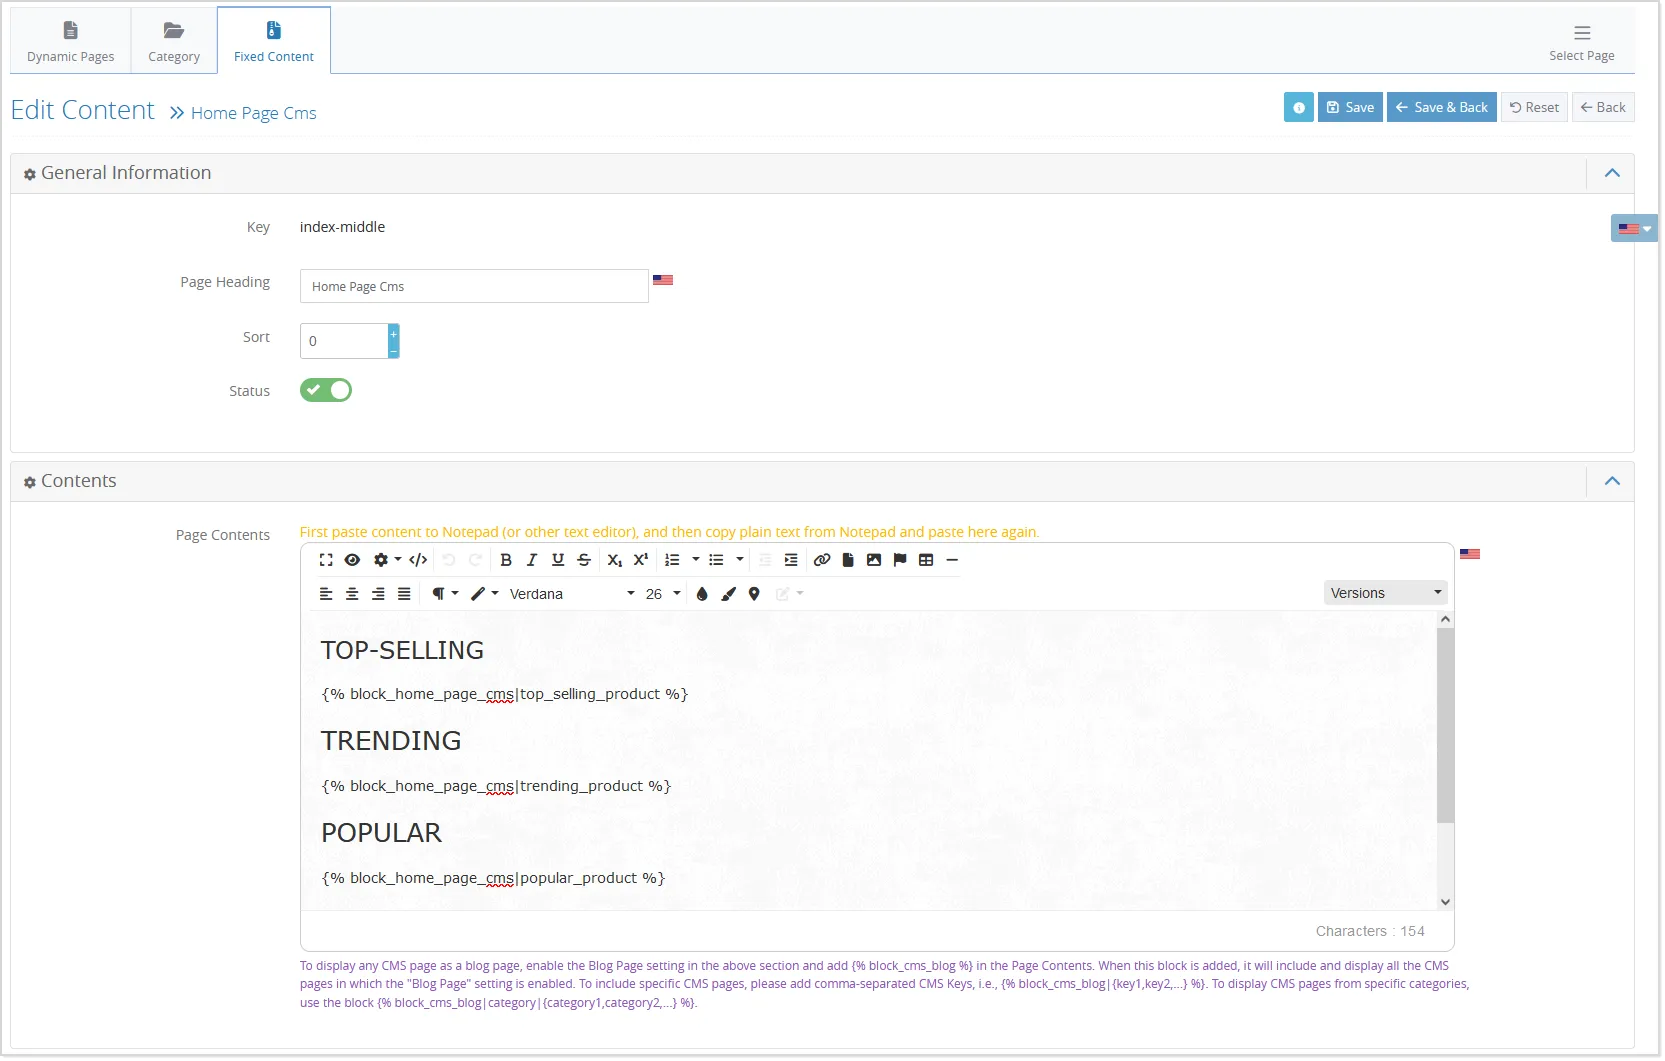The width and height of the screenshot is (1665, 1061).
Task: Click the blue info button
Action: [1299, 108]
